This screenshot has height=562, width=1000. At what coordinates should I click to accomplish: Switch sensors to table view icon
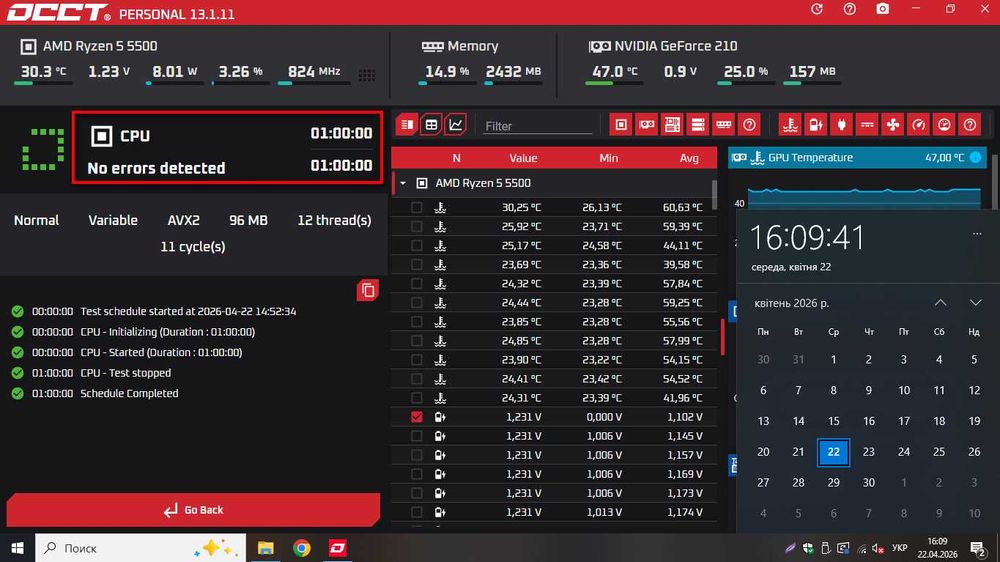[431, 124]
